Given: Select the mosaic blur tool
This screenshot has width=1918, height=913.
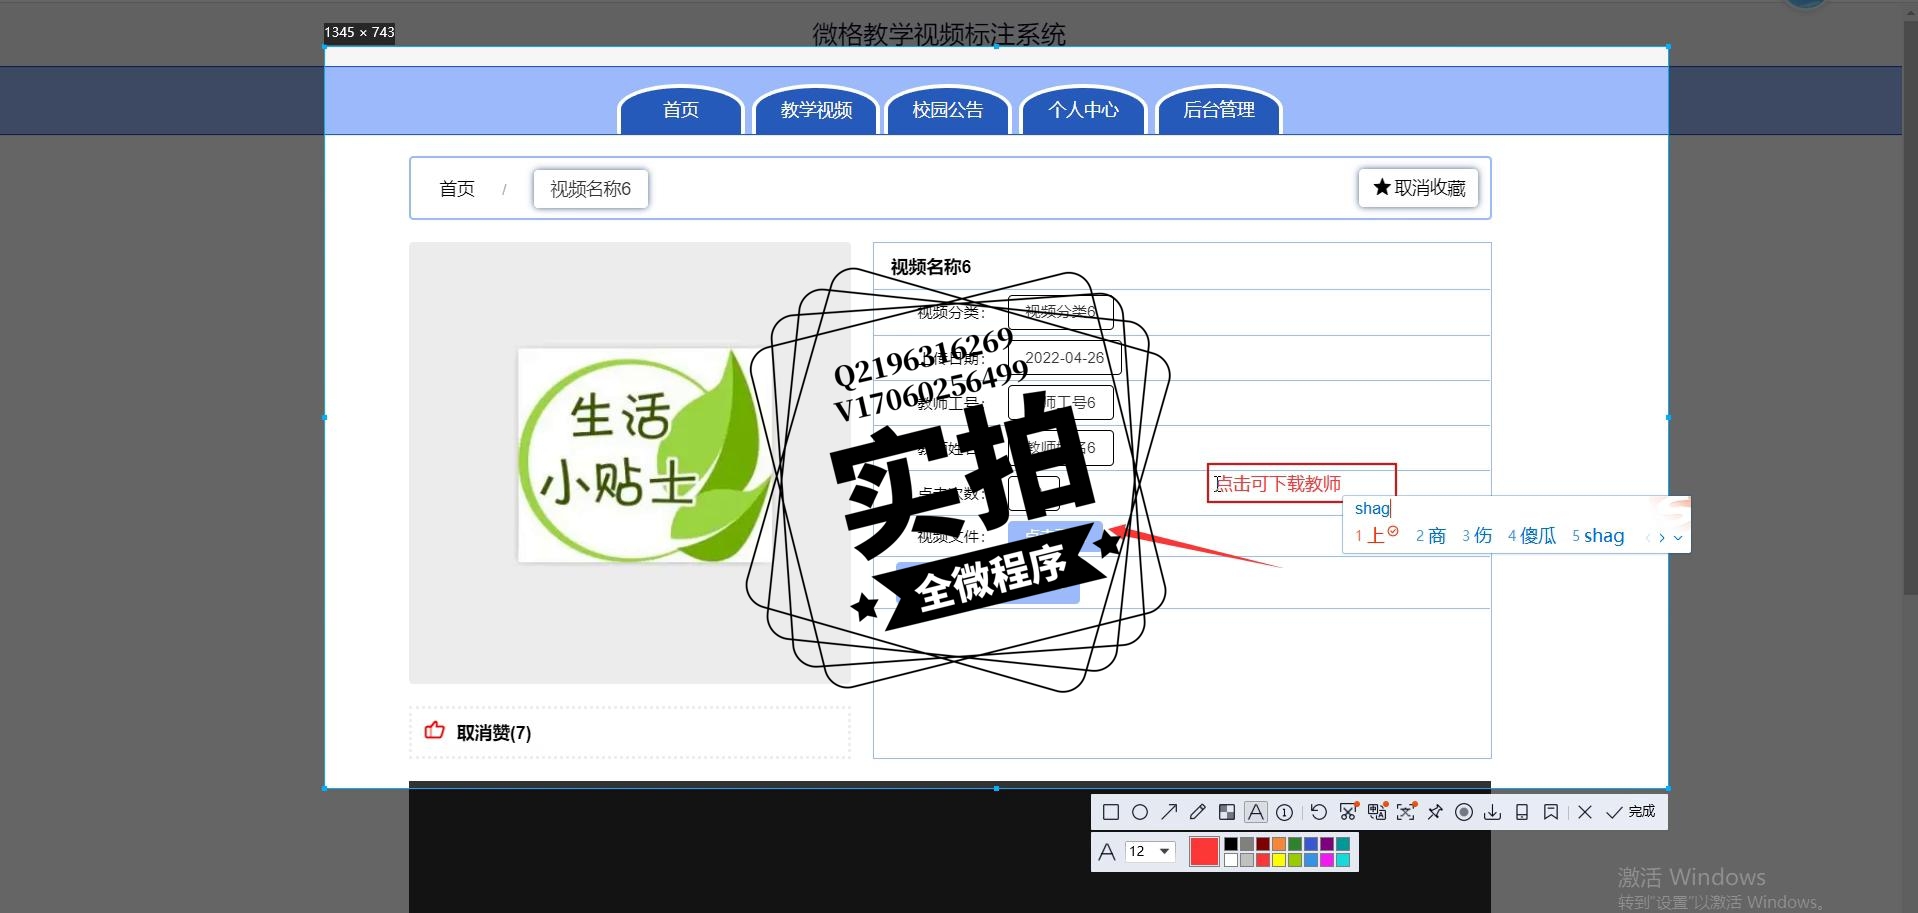Looking at the screenshot, I should pyautogui.click(x=1227, y=812).
